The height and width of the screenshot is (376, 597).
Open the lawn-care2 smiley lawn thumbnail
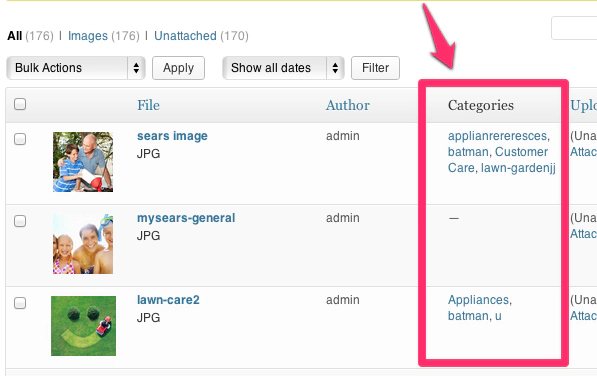click(x=83, y=326)
